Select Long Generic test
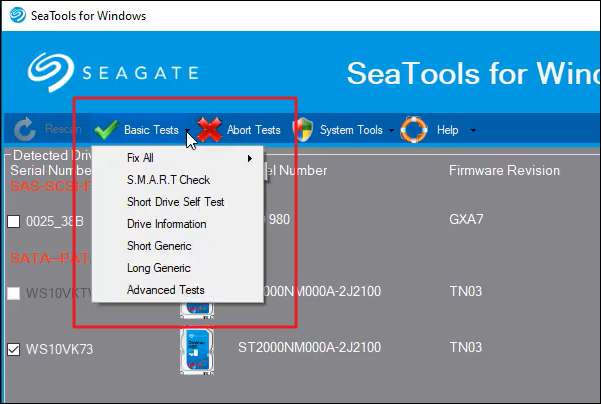Viewport: 601px width, 404px height. tap(178, 268)
